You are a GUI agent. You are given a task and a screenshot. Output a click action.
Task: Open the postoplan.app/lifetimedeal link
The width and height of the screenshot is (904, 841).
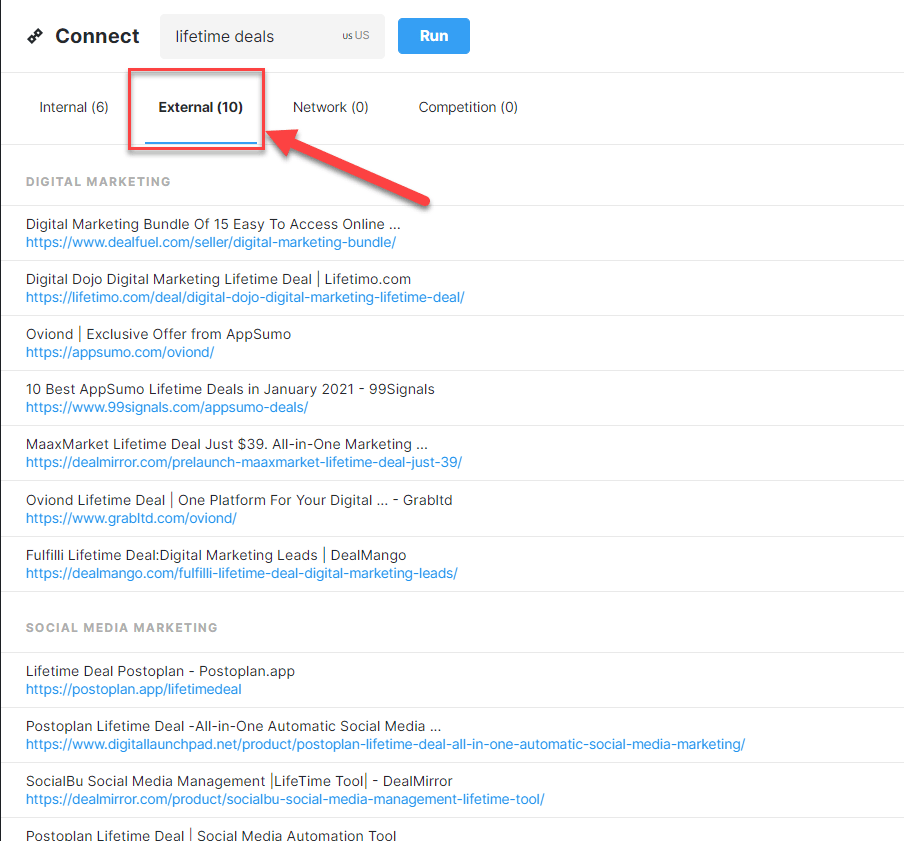[134, 689]
